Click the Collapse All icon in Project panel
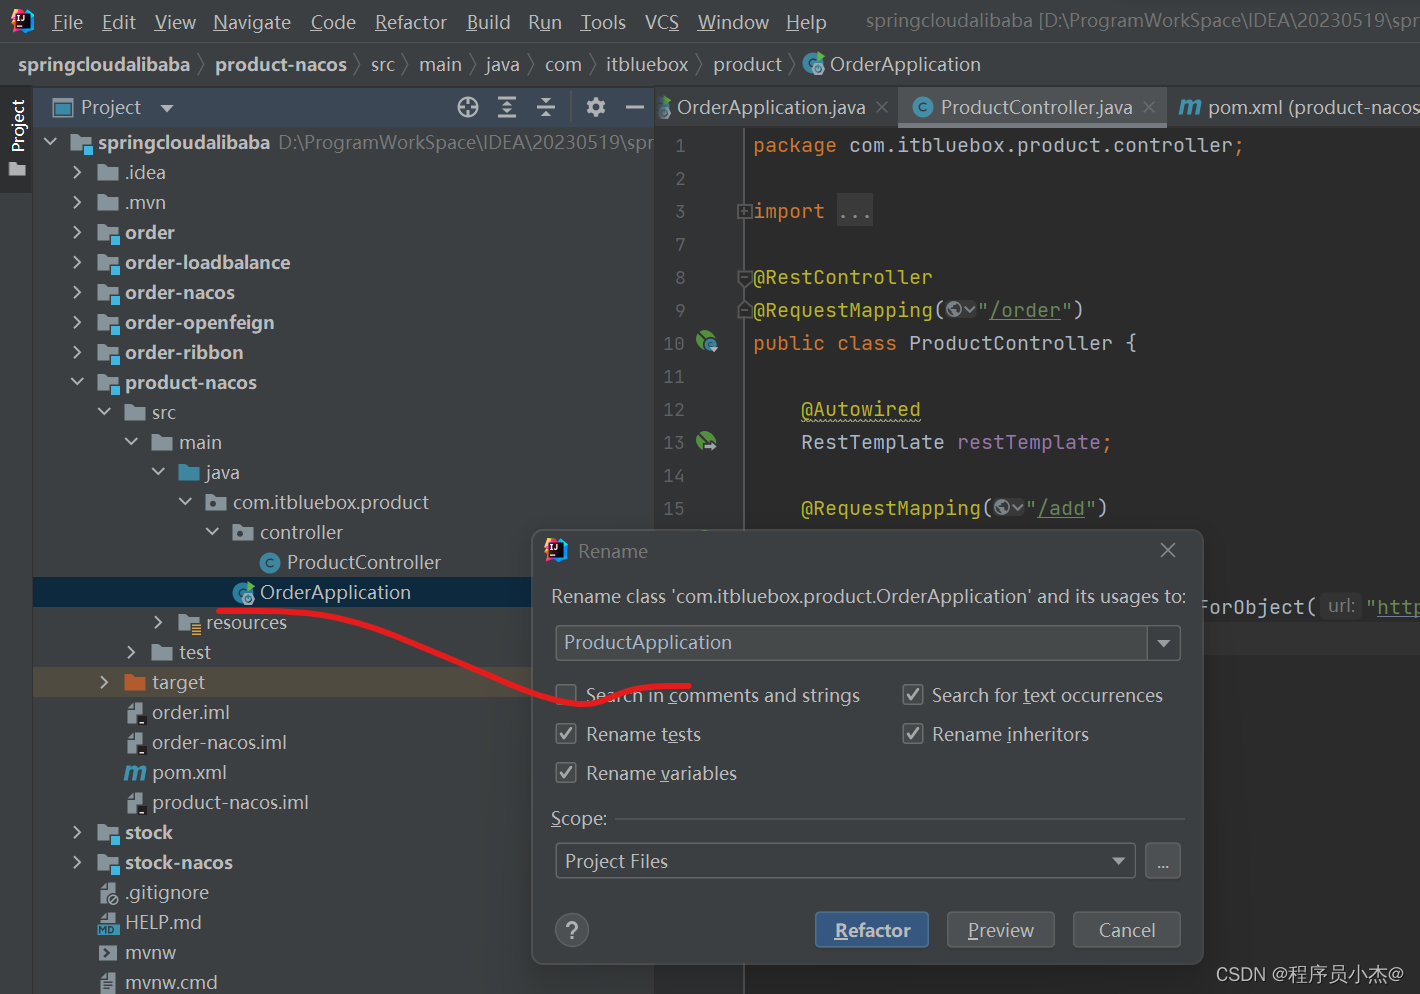This screenshot has width=1420, height=994. click(546, 107)
